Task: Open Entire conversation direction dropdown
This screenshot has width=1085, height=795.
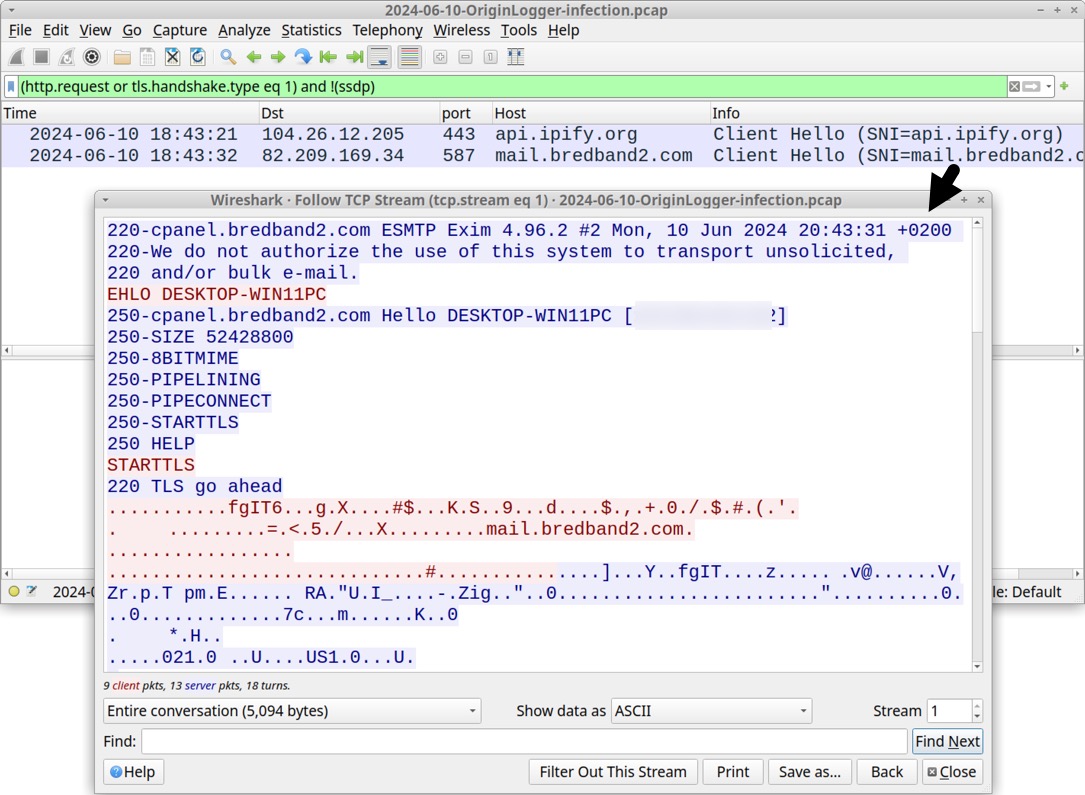Action: coord(292,711)
